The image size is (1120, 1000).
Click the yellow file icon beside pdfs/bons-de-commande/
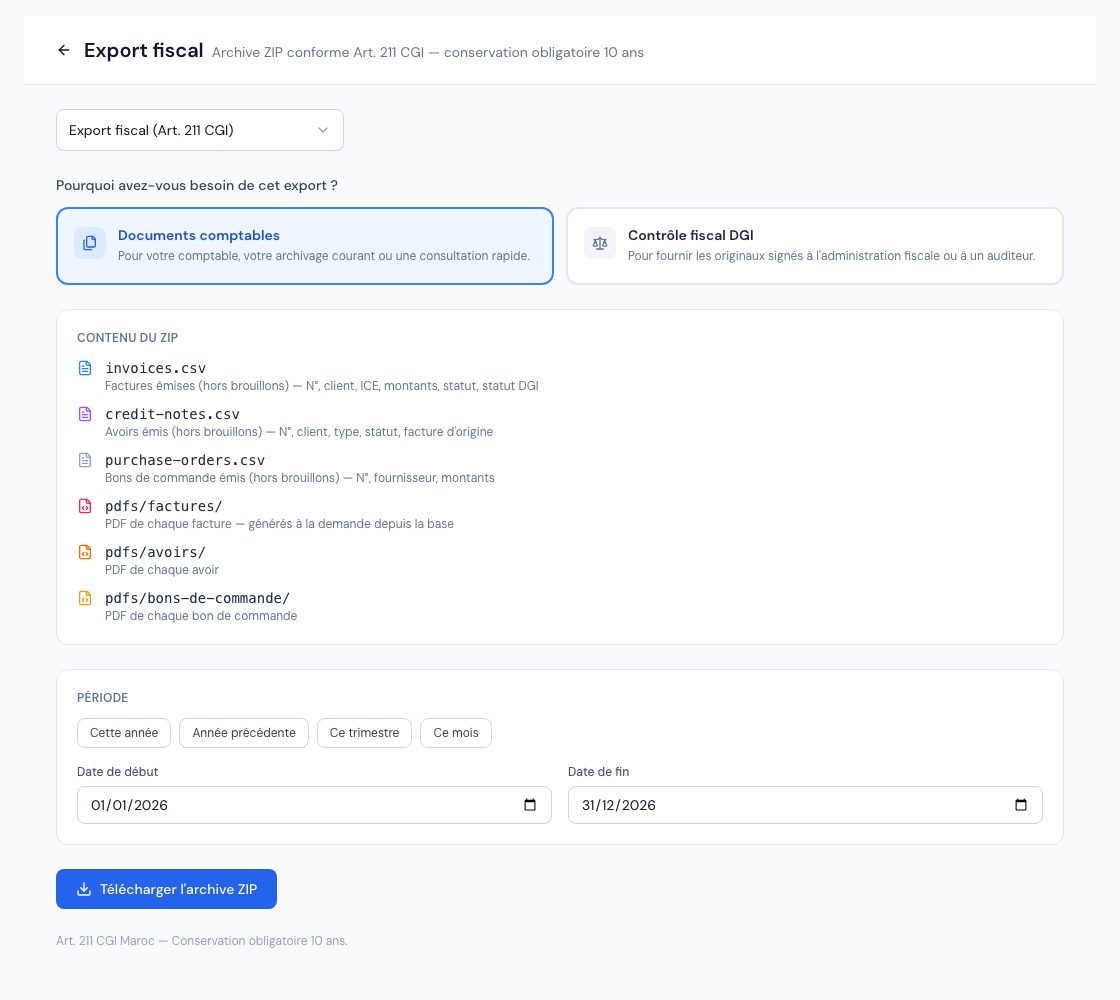coord(85,598)
